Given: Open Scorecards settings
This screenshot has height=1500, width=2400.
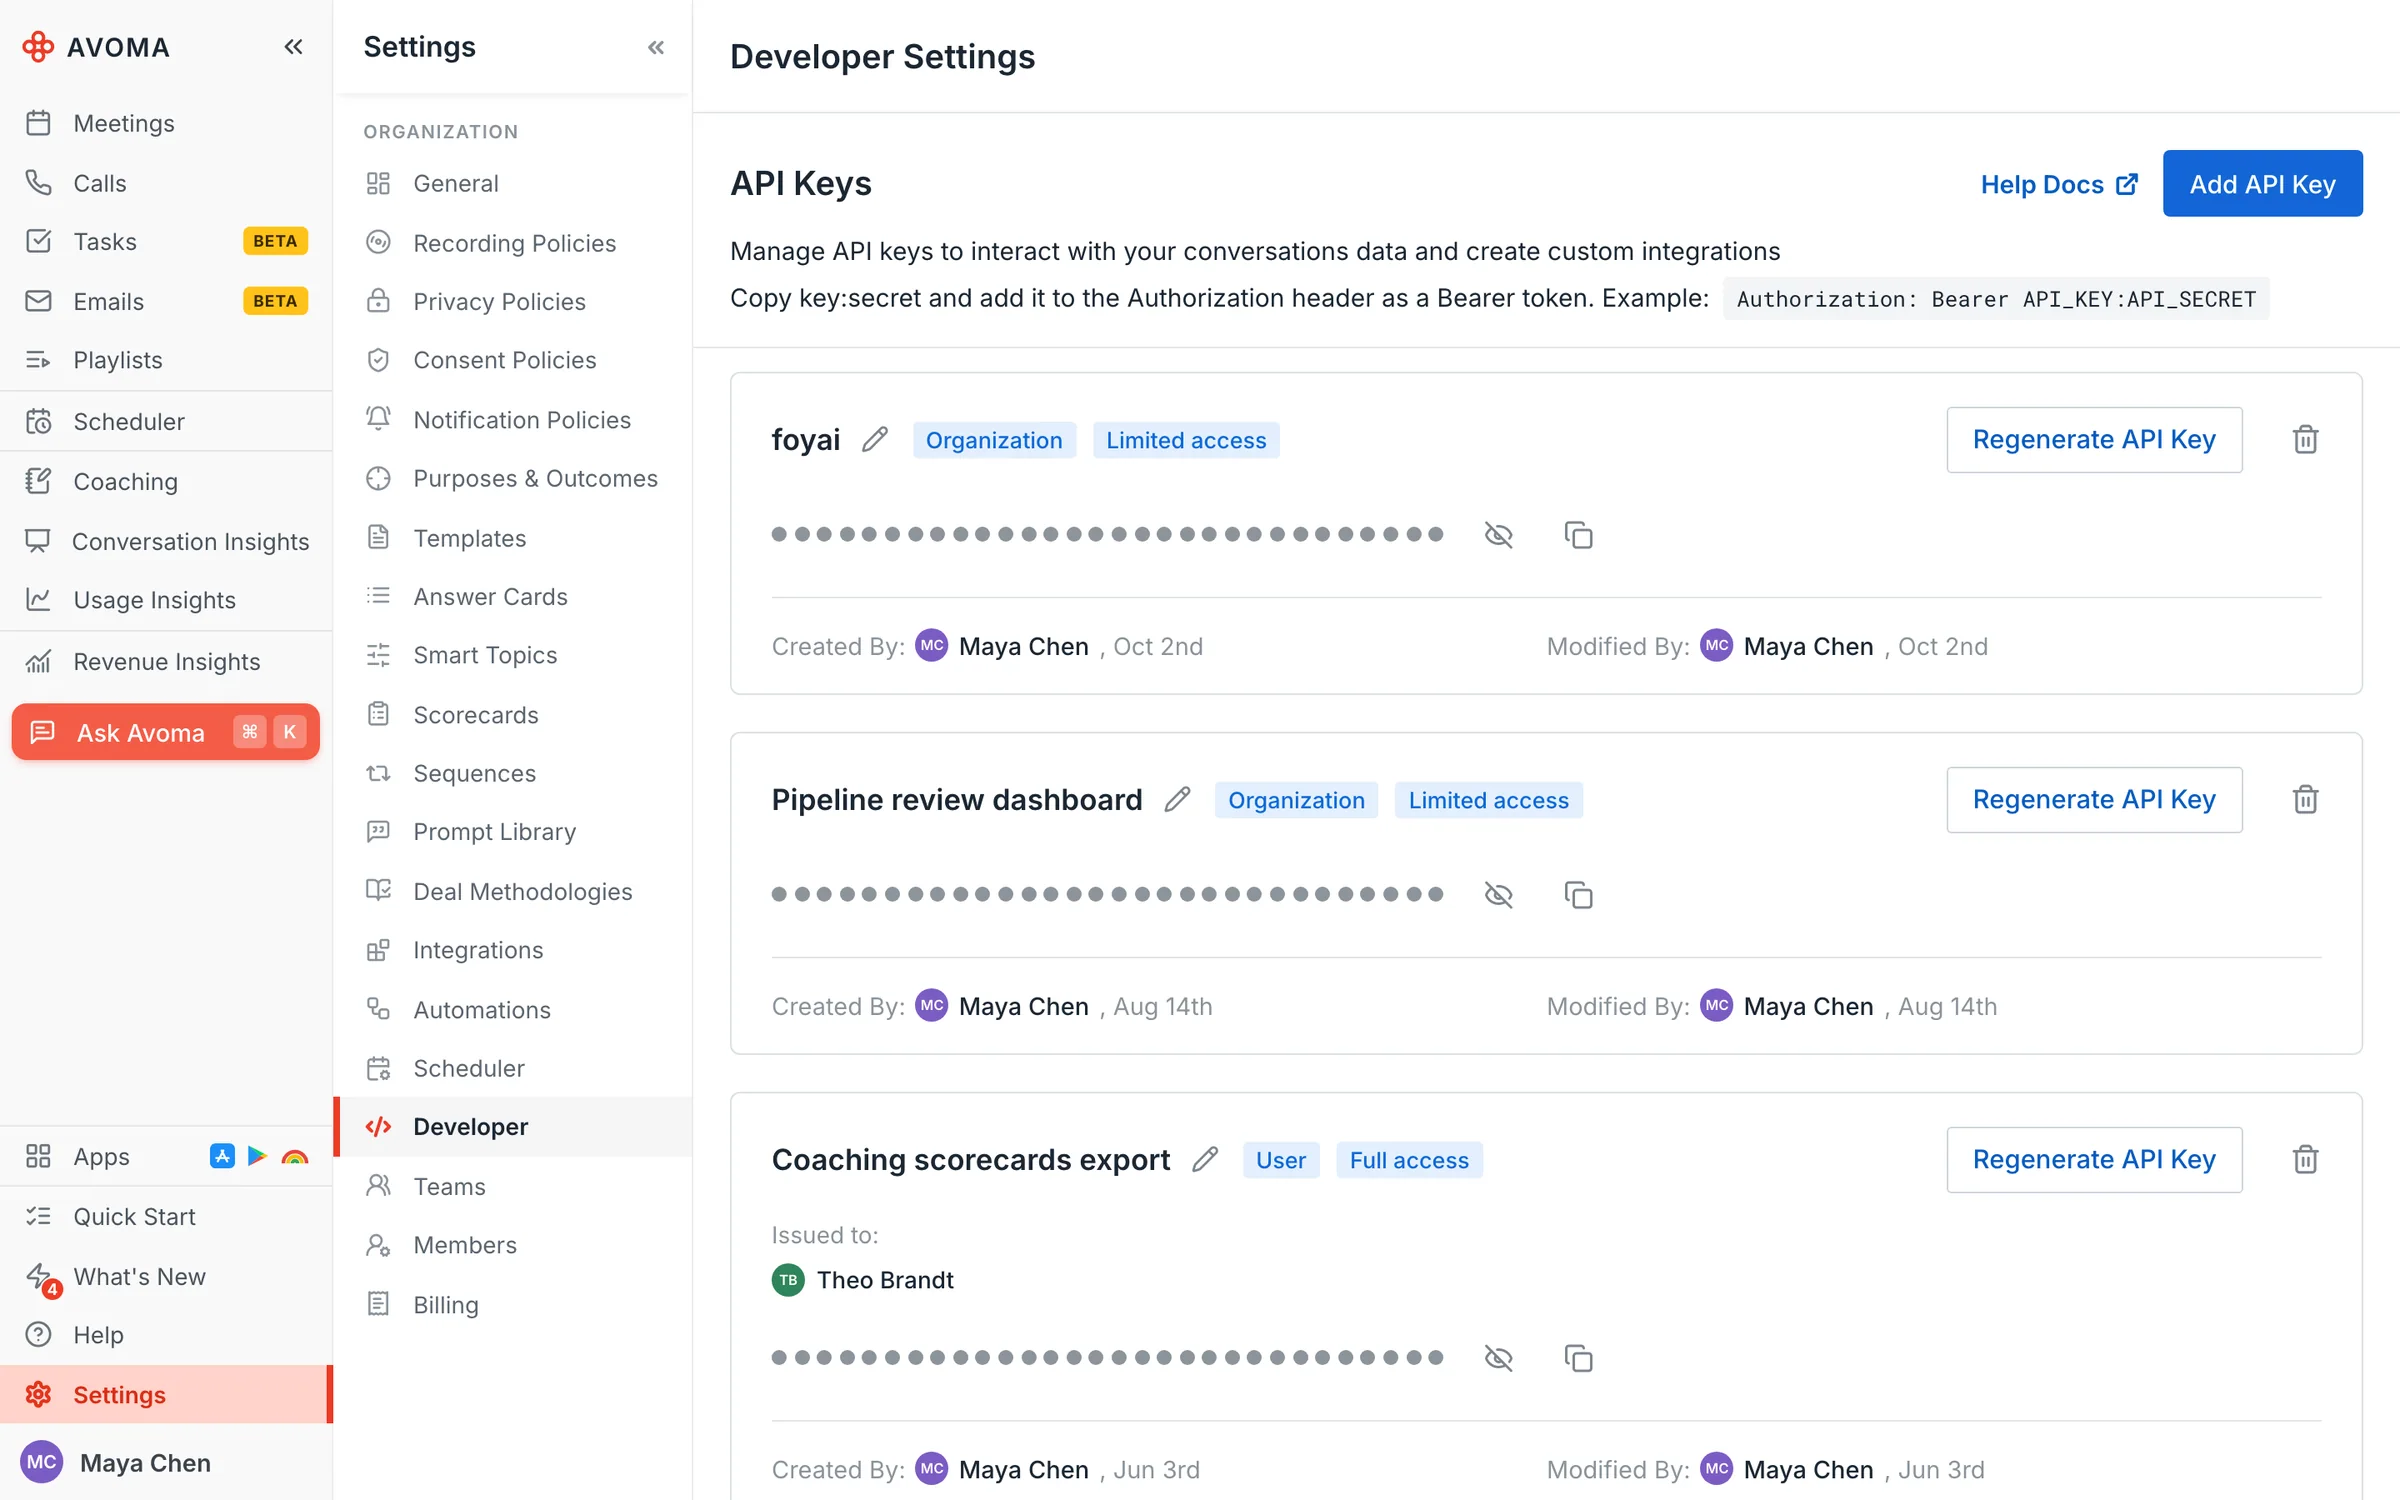Looking at the screenshot, I should tap(512, 714).
